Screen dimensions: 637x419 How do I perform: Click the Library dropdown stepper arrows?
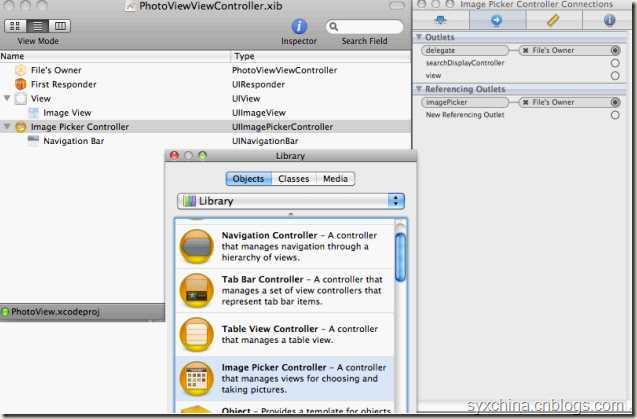[396, 201]
